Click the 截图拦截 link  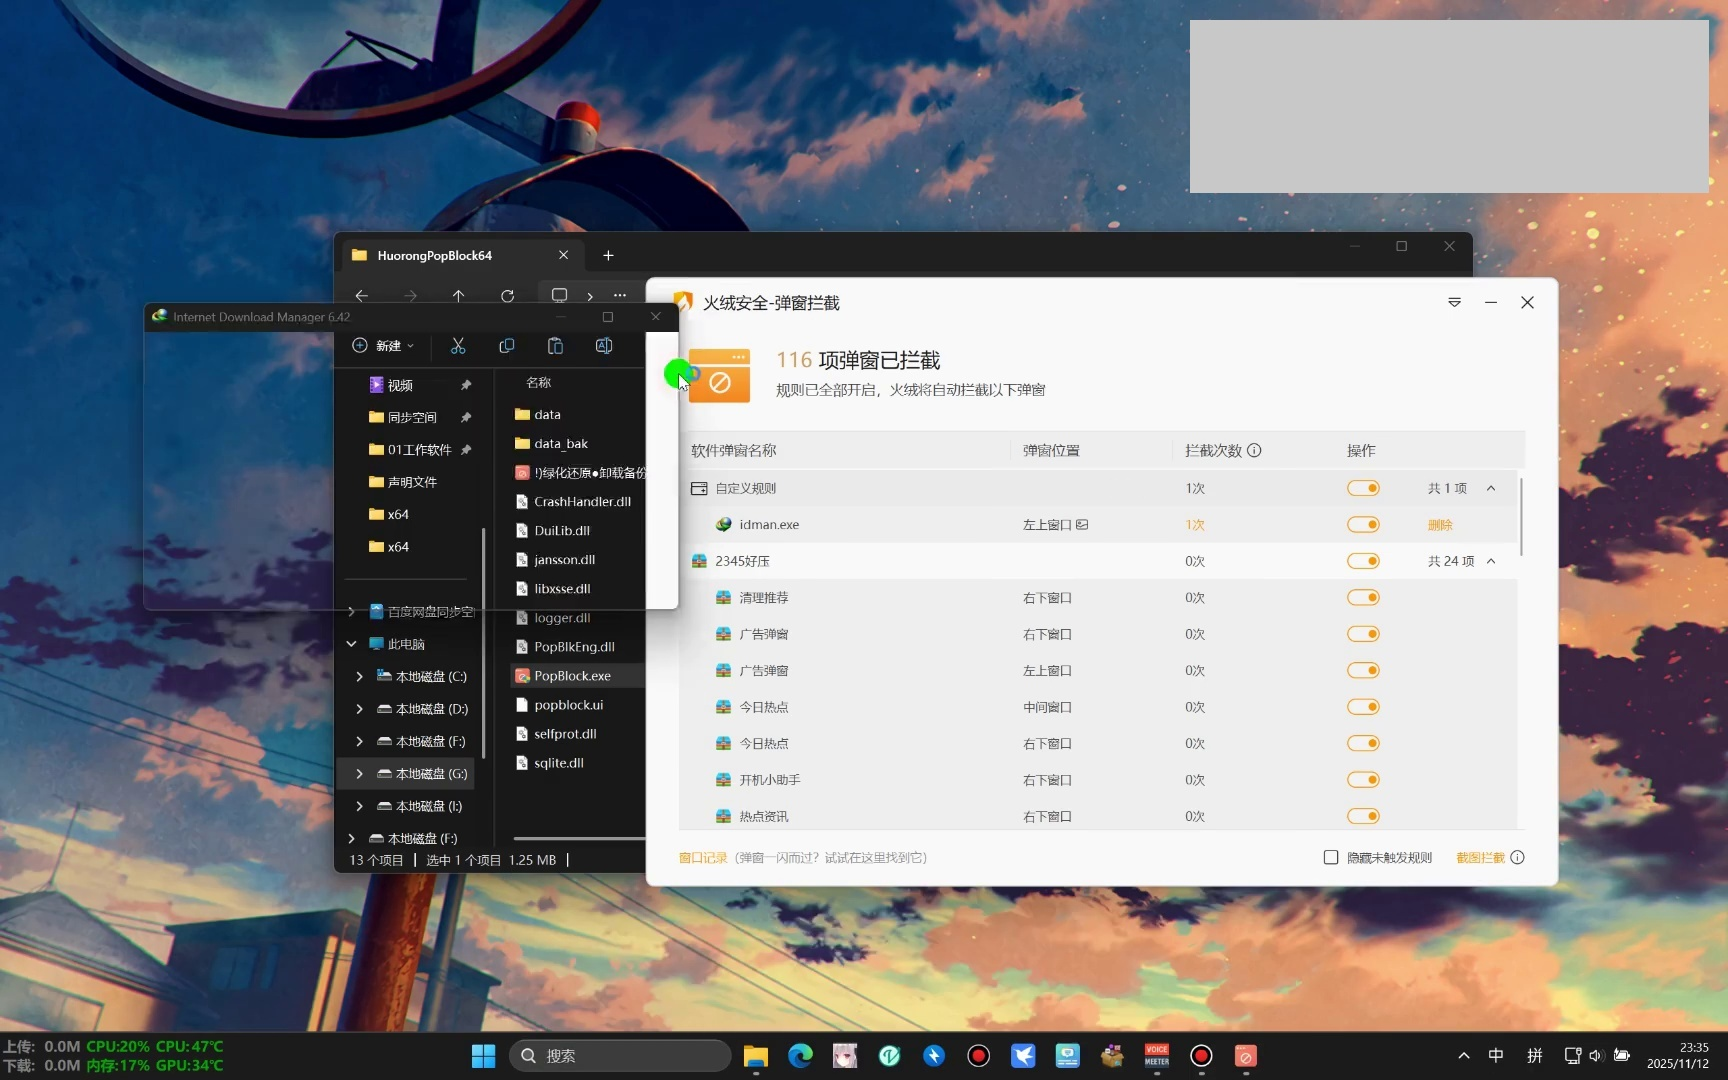[1481, 858]
